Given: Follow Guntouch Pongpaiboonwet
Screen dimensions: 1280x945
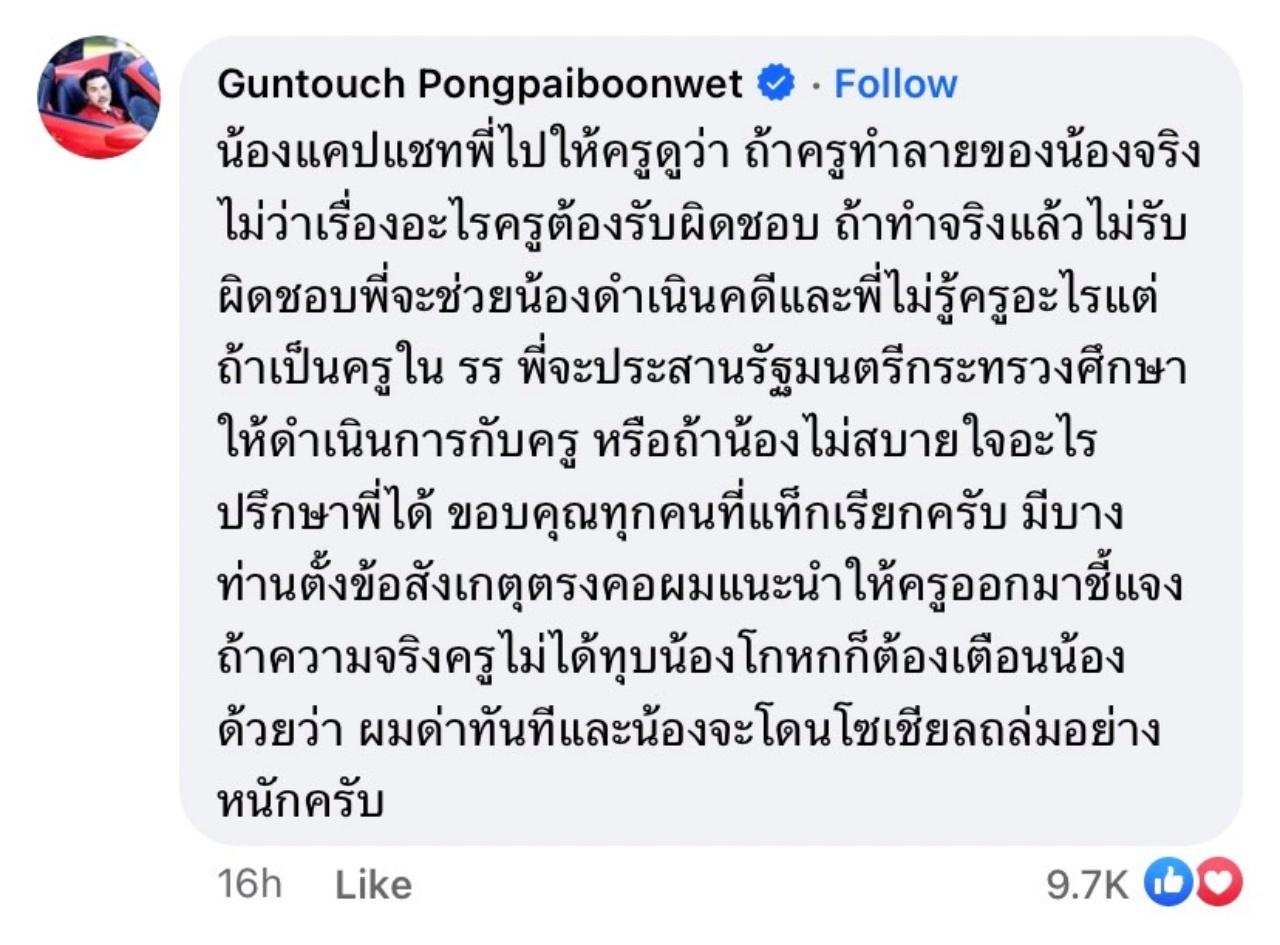Looking at the screenshot, I should pos(895,85).
